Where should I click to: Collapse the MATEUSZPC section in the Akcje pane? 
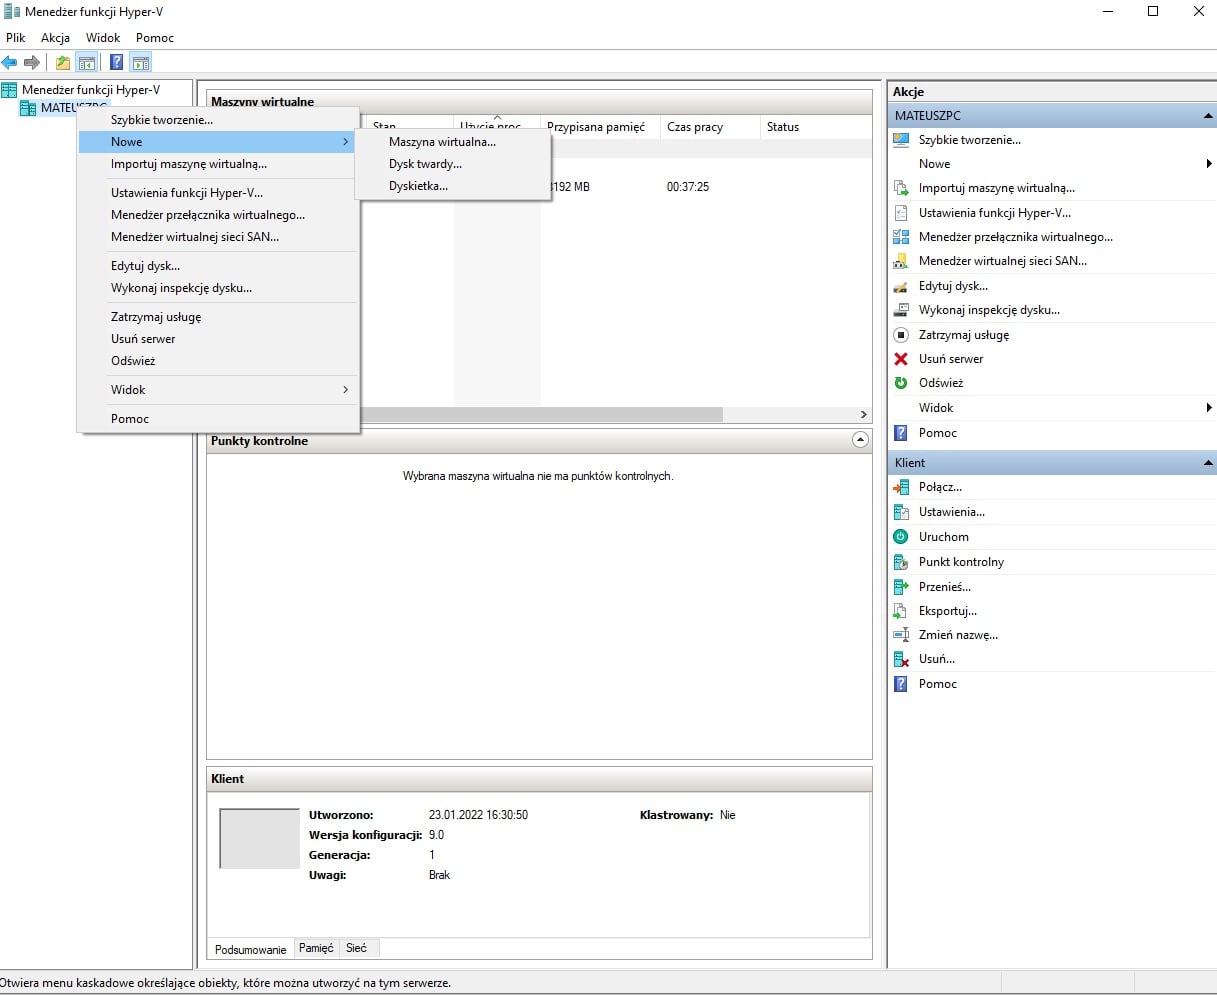tap(1208, 116)
